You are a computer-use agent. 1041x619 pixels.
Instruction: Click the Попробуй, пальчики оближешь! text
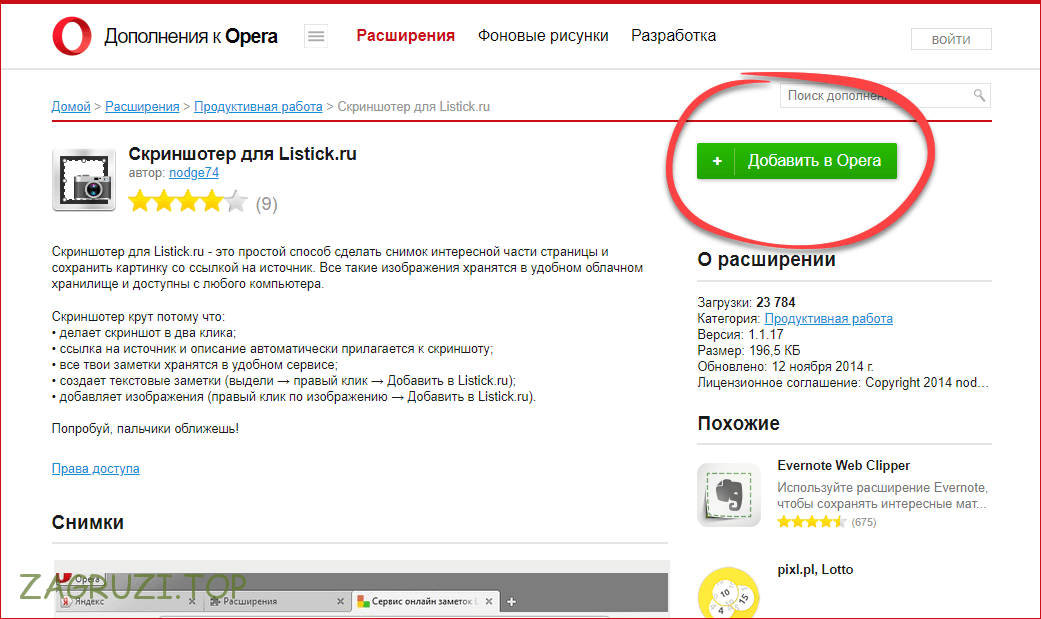pyautogui.click(x=145, y=428)
